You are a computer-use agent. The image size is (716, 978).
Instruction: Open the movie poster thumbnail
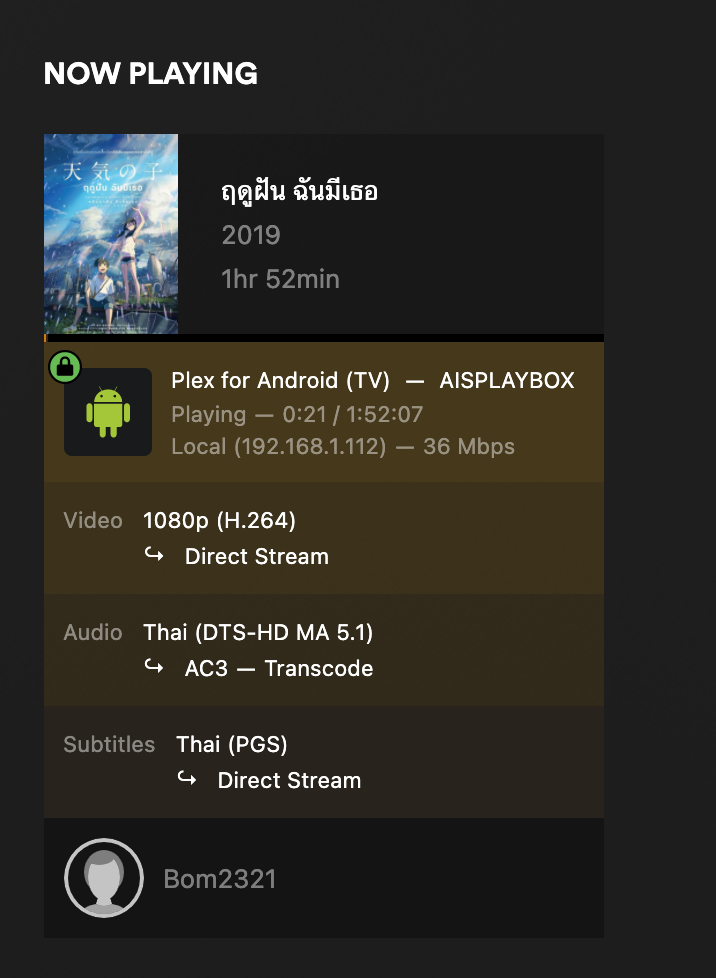click(111, 234)
